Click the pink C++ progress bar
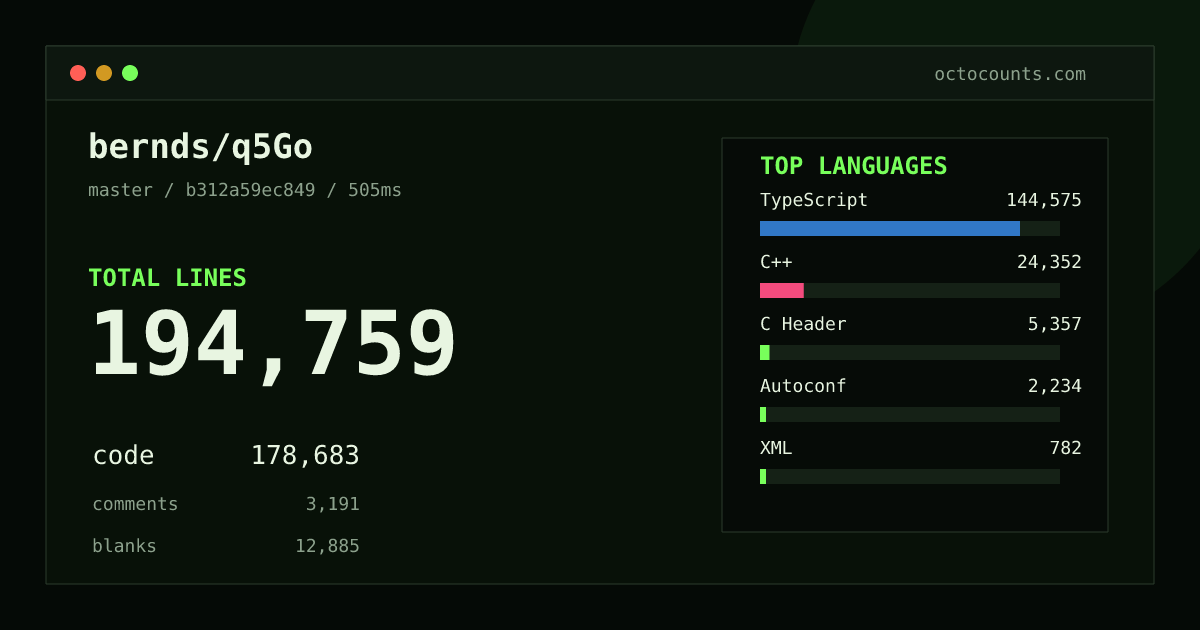This screenshot has width=1200, height=630. (782, 290)
